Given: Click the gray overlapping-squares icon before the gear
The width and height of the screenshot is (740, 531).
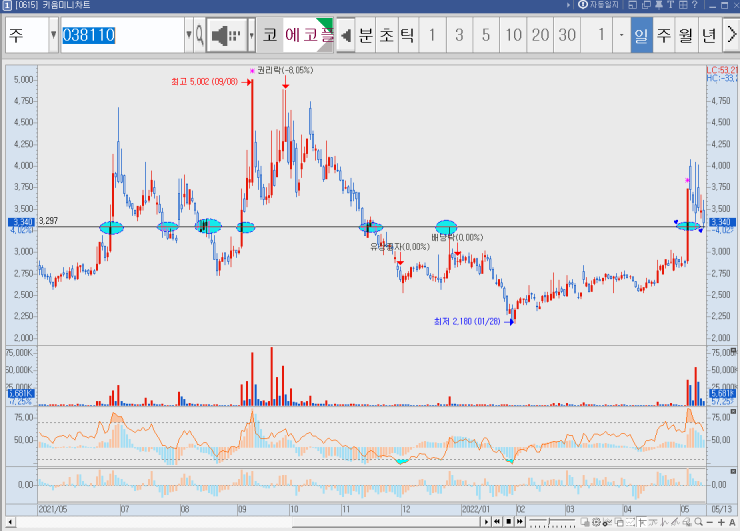Looking at the screenshot, I should coord(585,522).
